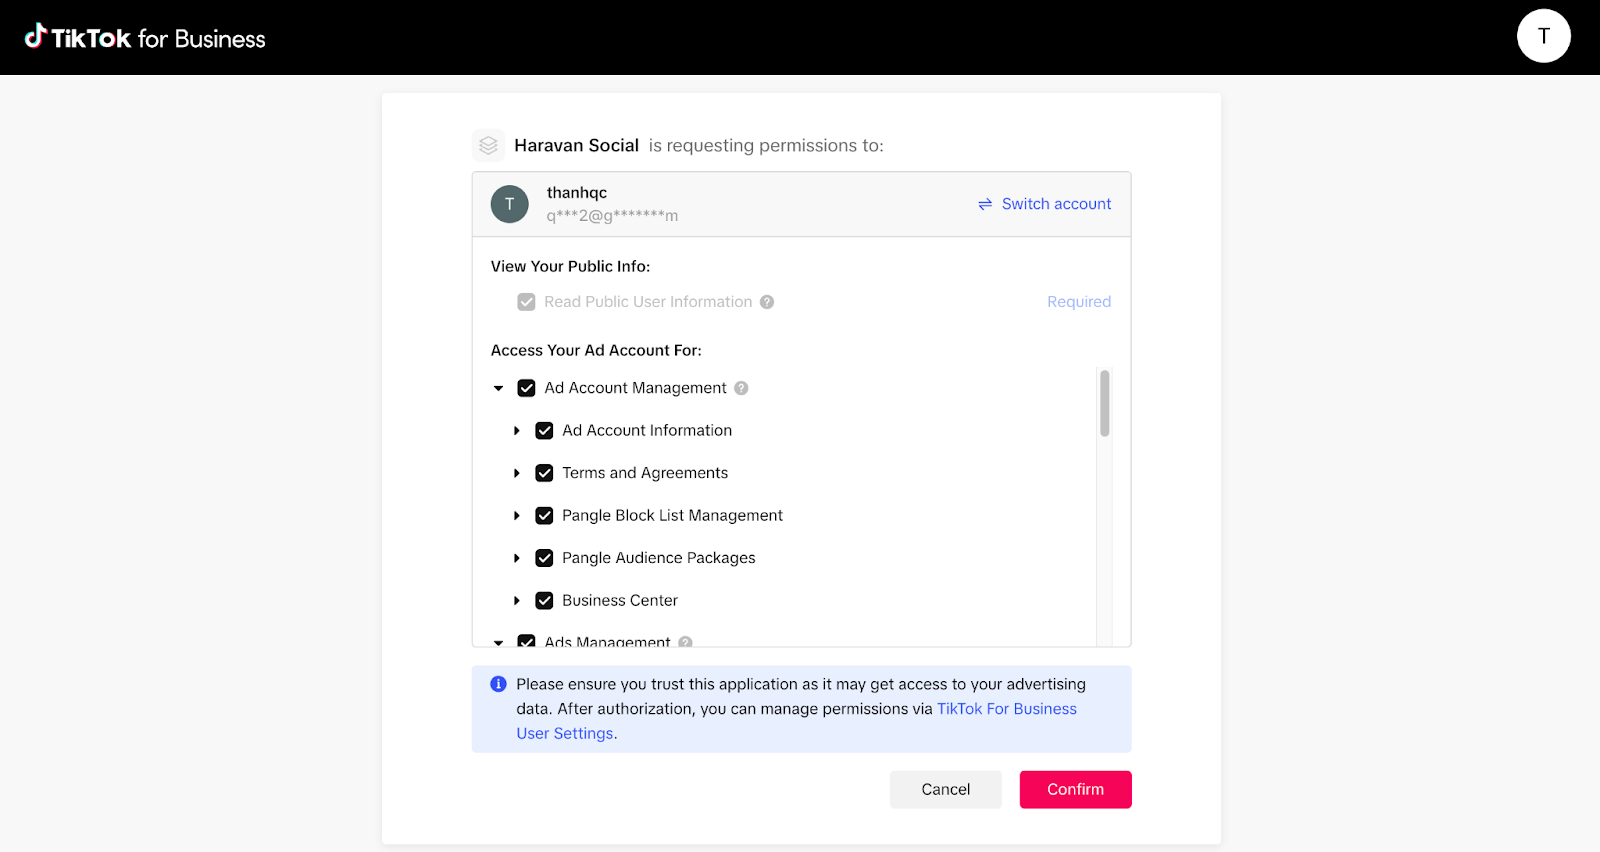This screenshot has width=1600, height=852.
Task: Click the thanhqc account avatar
Action: (509, 204)
